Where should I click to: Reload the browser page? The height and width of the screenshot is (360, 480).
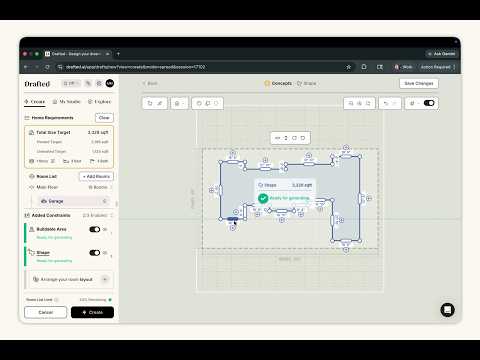click(x=47, y=67)
